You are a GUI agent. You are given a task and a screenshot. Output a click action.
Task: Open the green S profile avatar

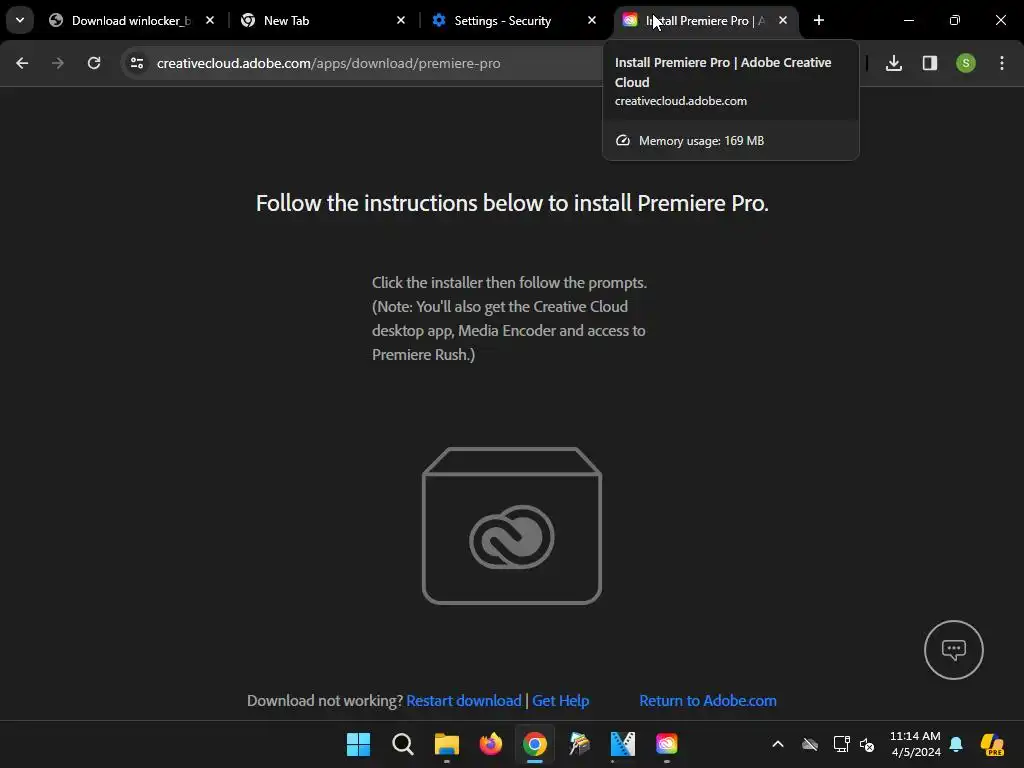(965, 63)
